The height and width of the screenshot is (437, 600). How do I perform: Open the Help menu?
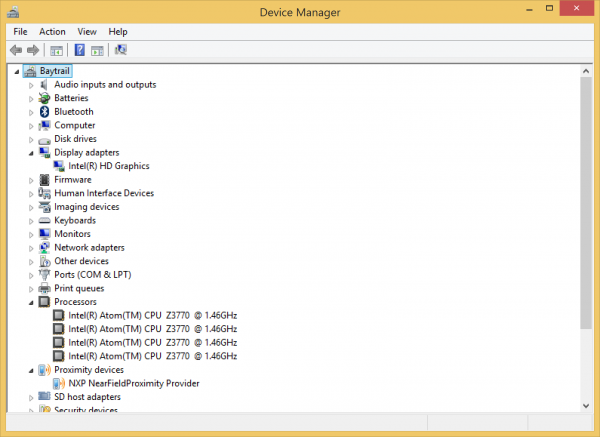[118, 32]
